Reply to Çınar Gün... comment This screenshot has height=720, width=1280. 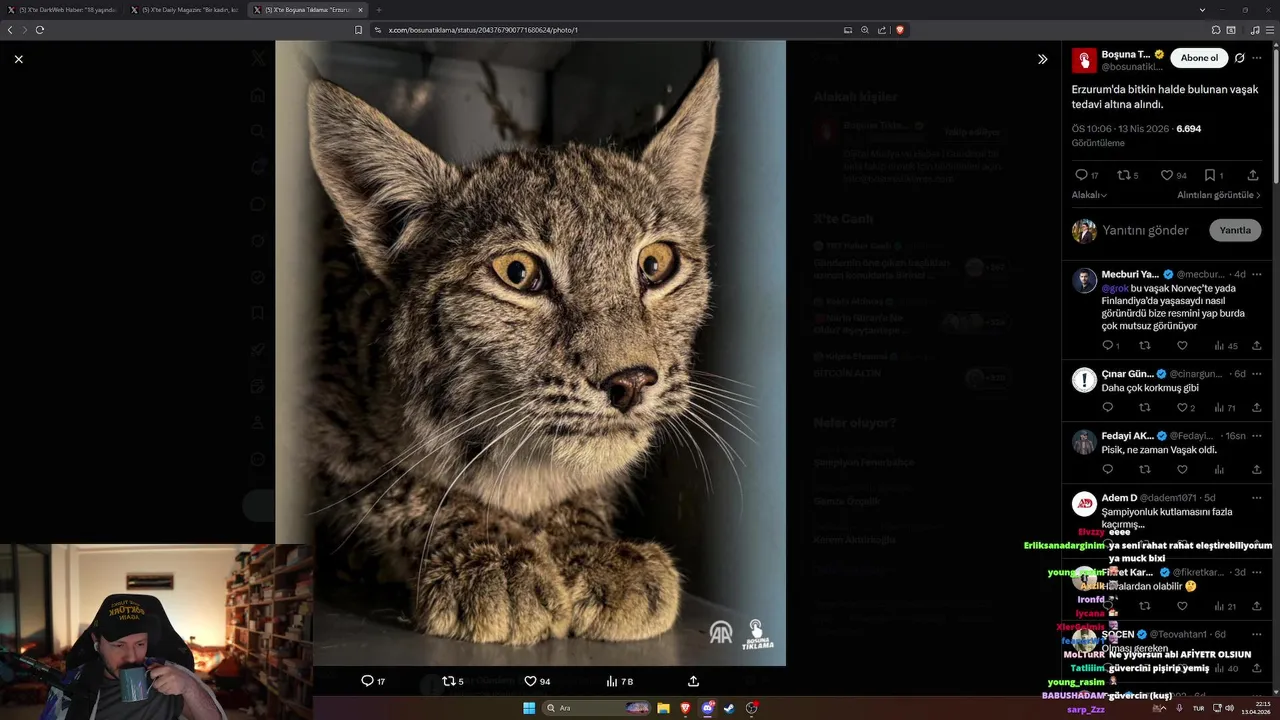tap(1108, 408)
